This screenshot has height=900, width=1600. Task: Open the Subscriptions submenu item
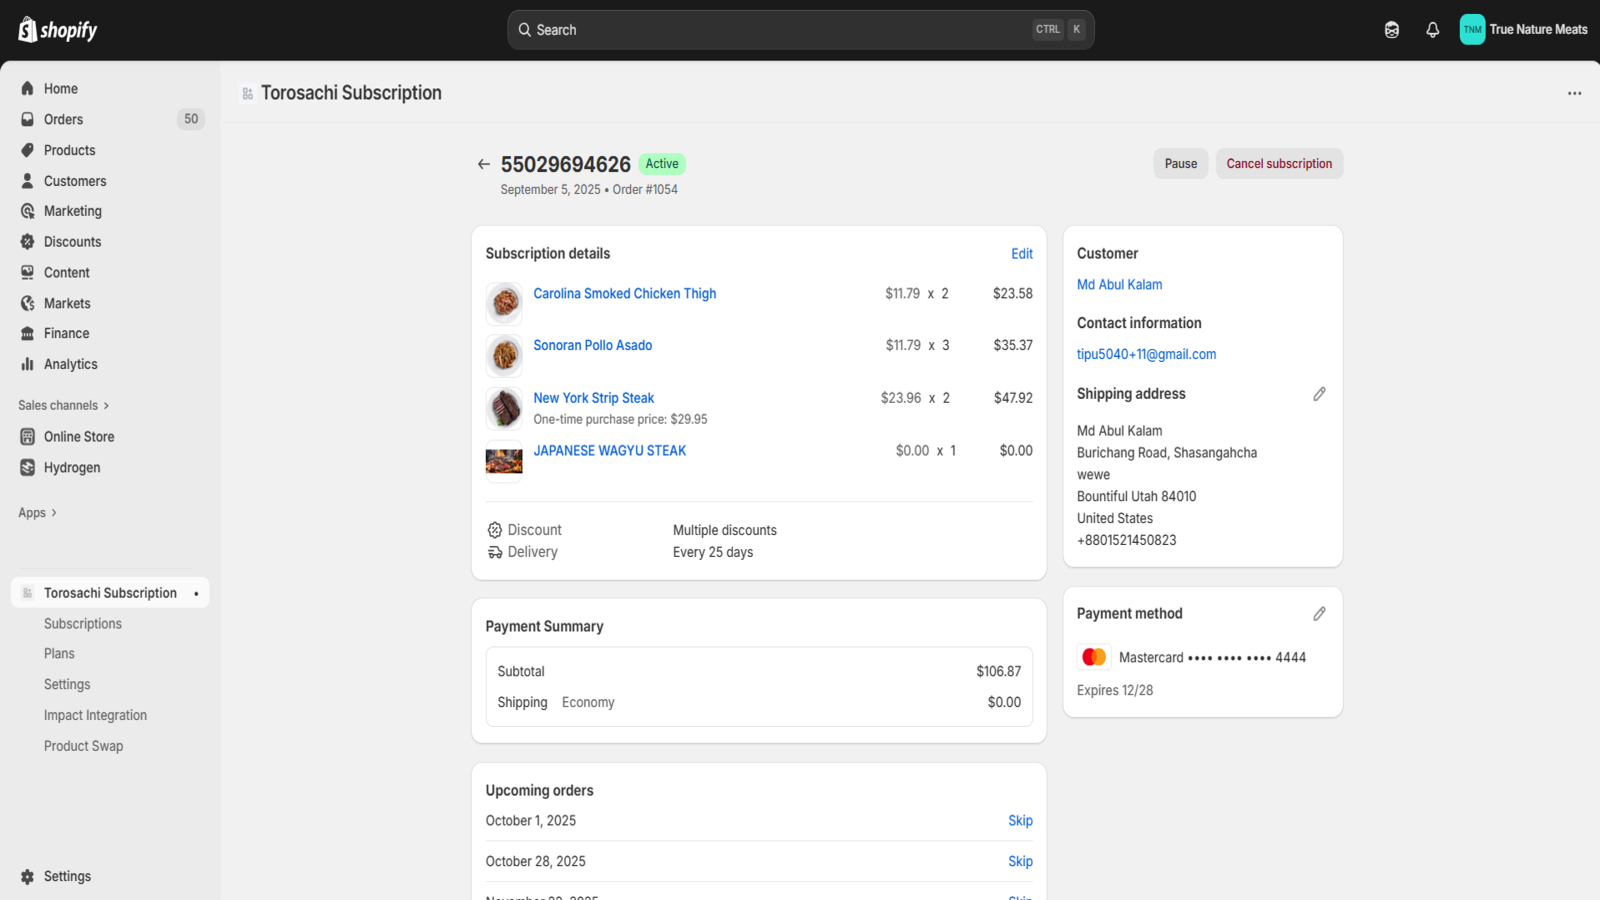[x=83, y=624]
